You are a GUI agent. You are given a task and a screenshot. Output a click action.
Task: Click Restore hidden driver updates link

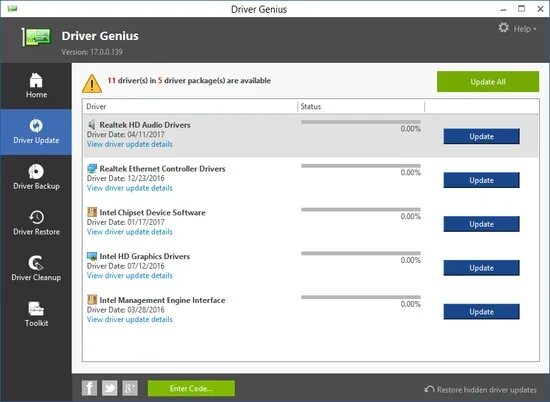(x=487, y=390)
